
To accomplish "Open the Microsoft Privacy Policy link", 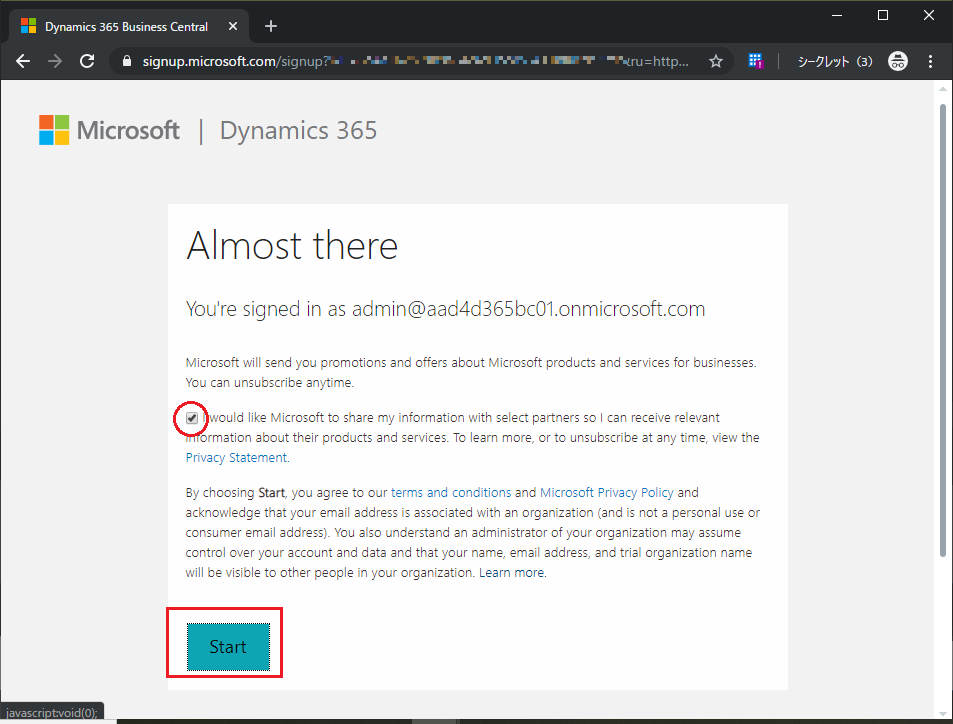I will (607, 492).
